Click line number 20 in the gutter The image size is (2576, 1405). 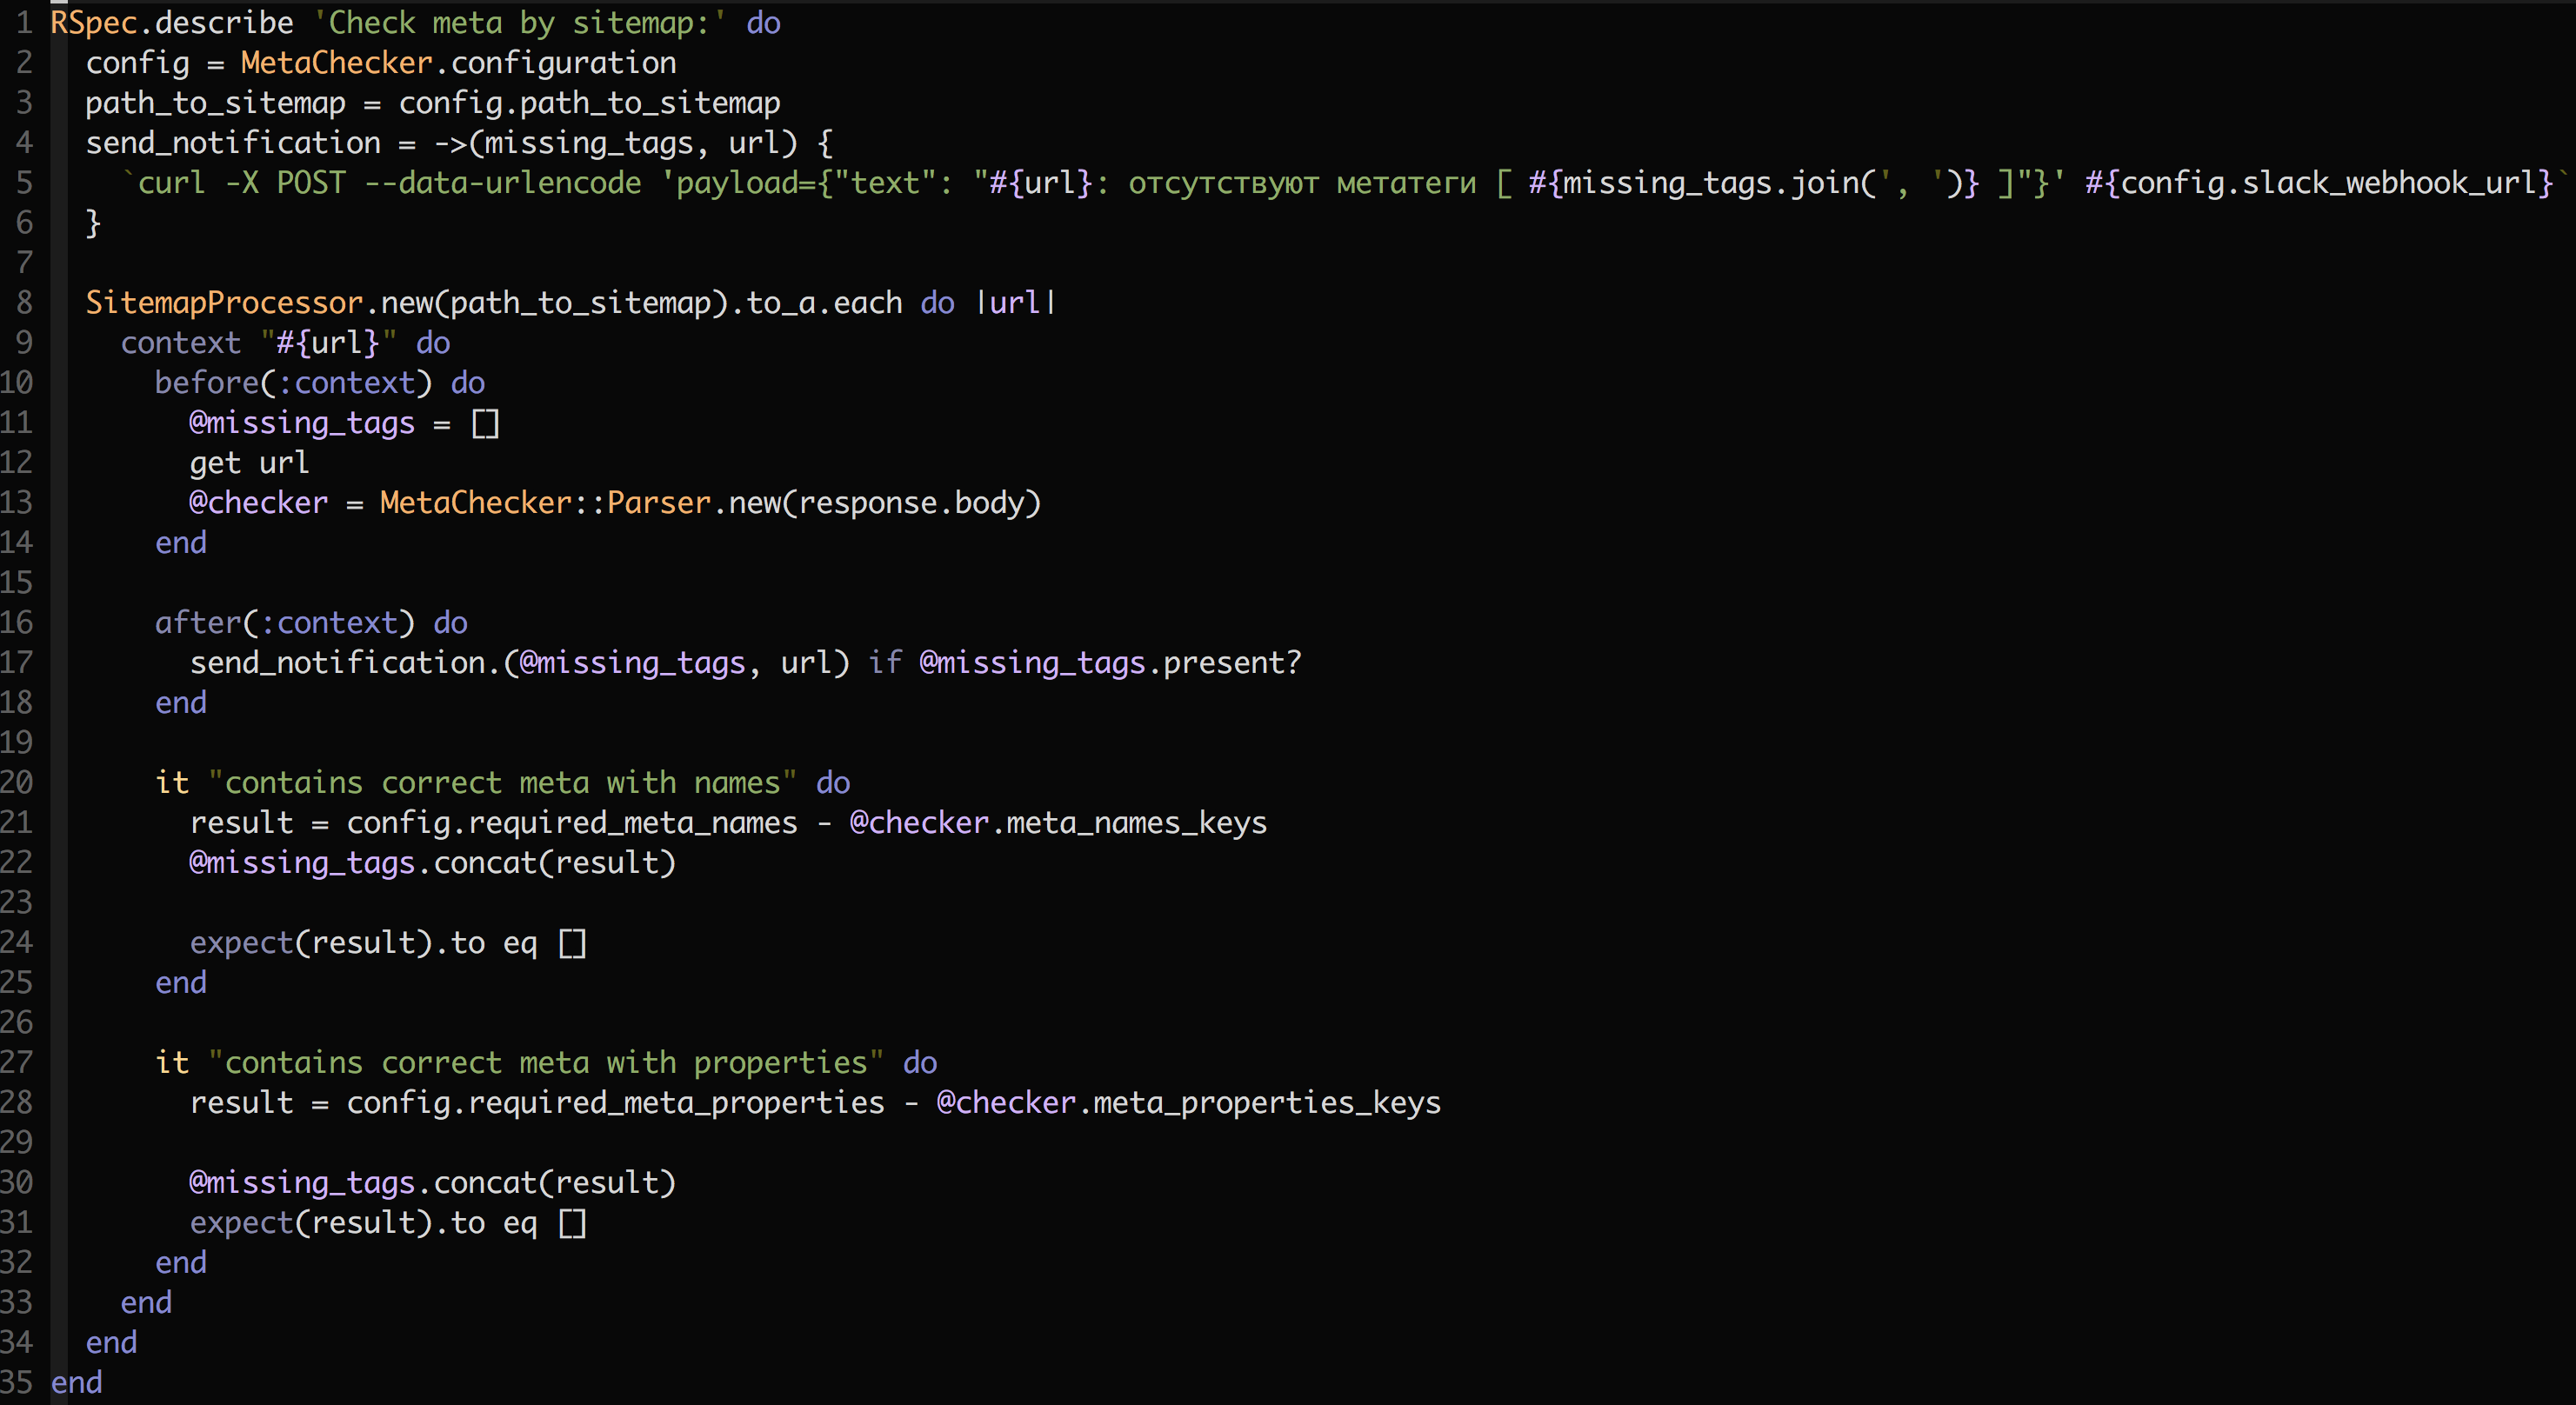click(x=17, y=782)
